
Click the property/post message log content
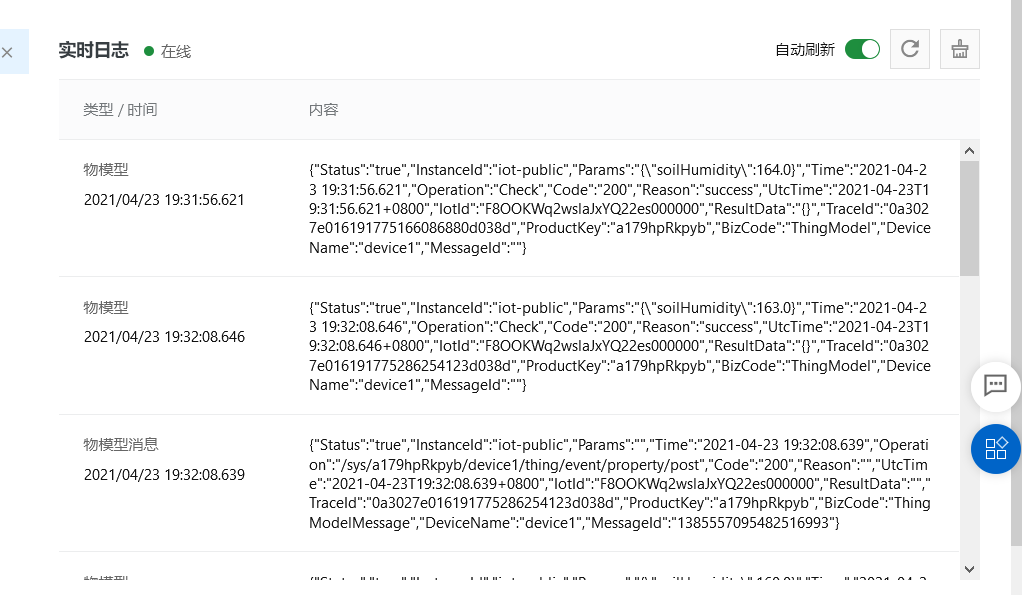[619, 484]
